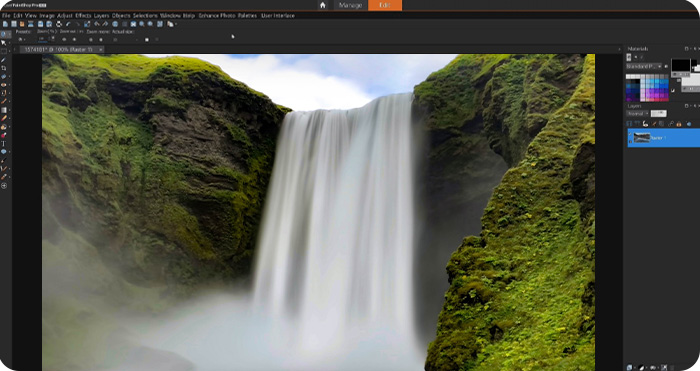Click the zoom percent field in options
Viewport: 700px width, 371px height.
tap(43, 39)
